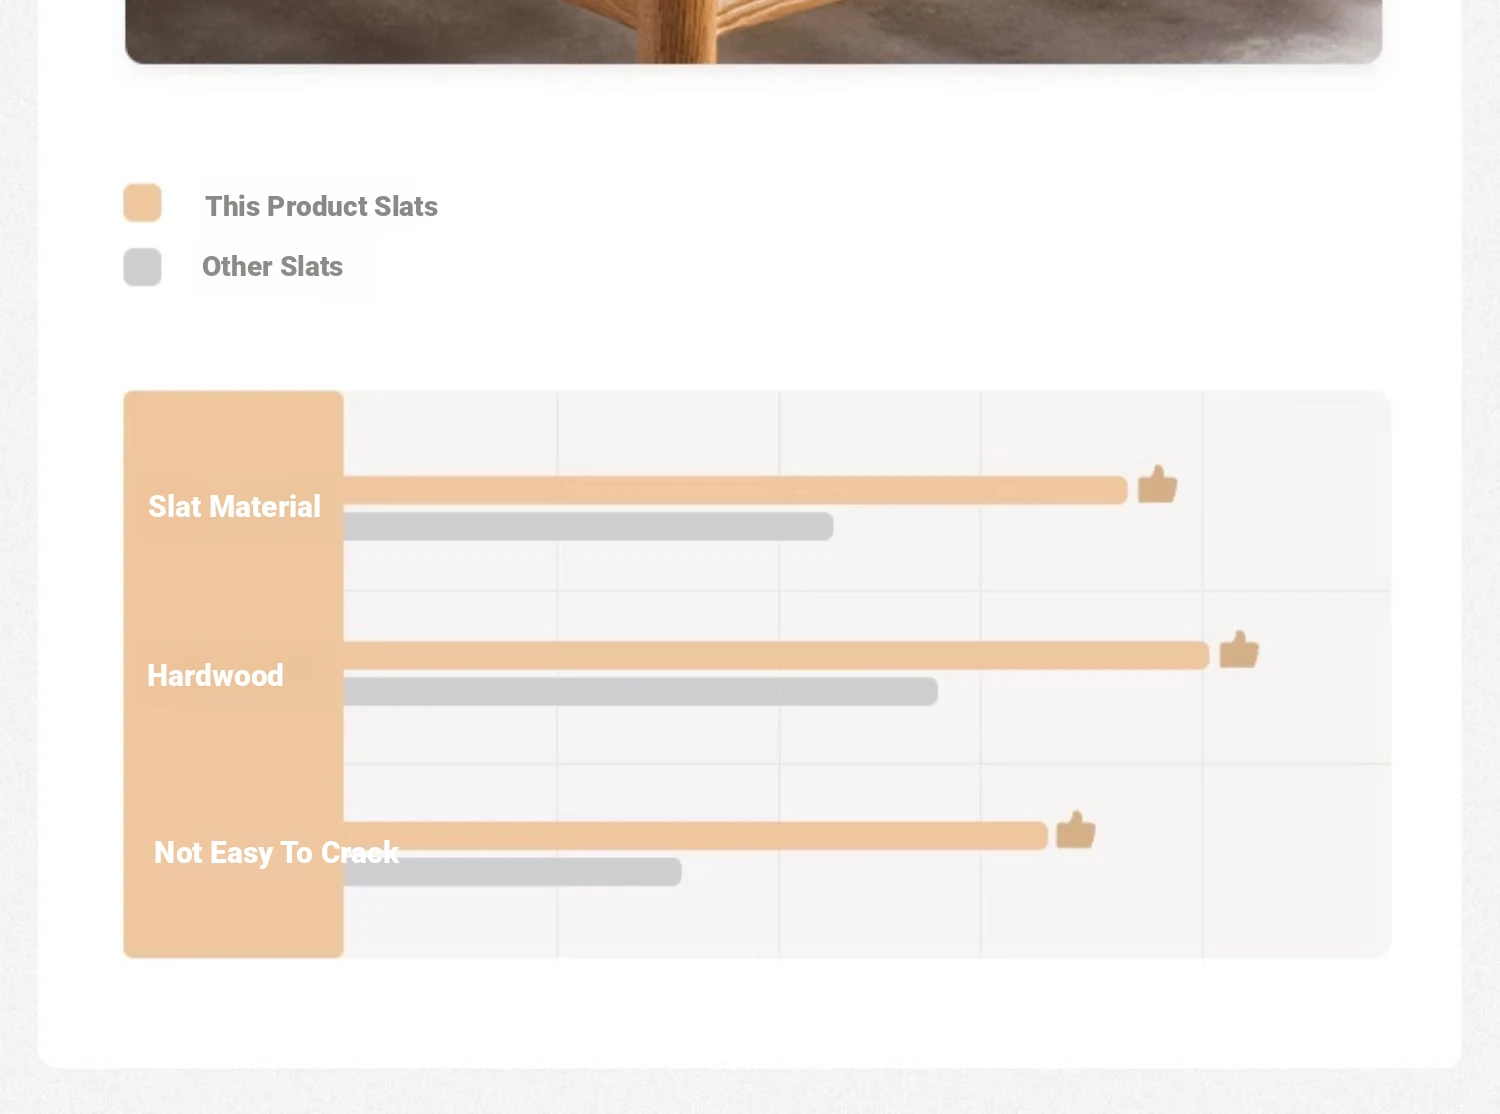Click the "Other Slats" legend label
This screenshot has height=1114, width=1500.
[x=272, y=267]
